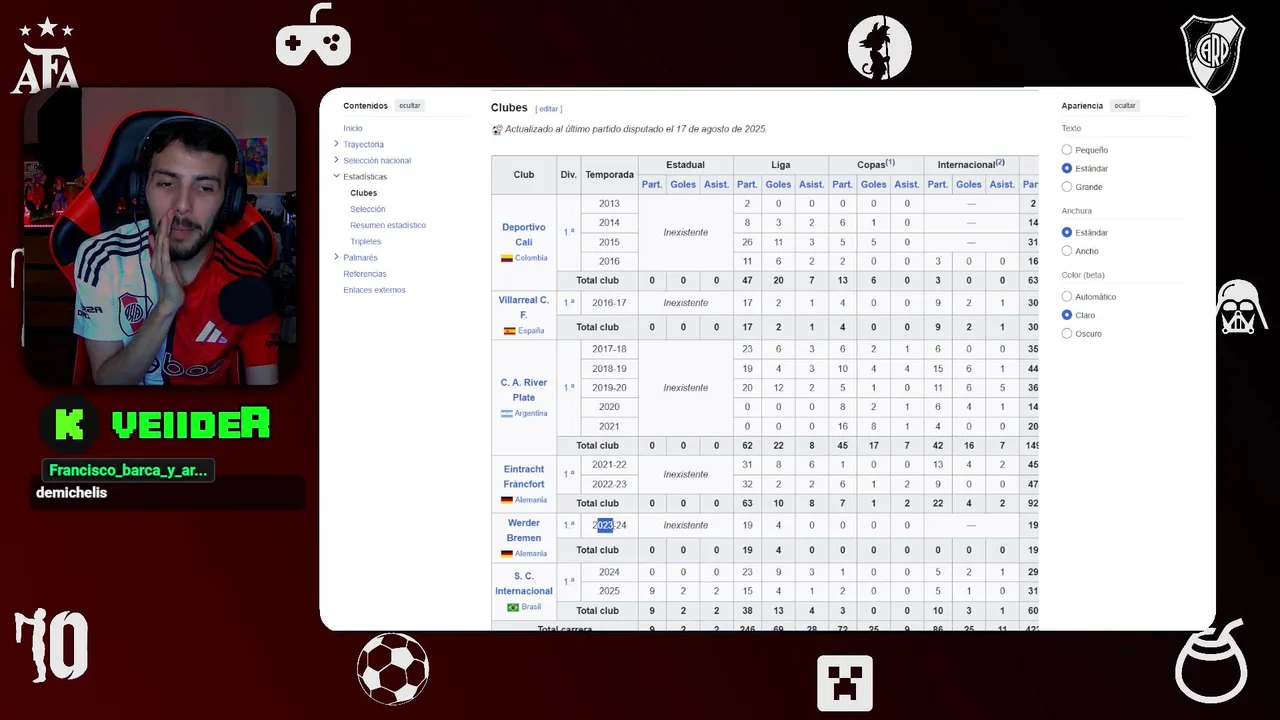Expand the Palmarés contents entry
This screenshot has width=1280, height=720.
(336, 257)
